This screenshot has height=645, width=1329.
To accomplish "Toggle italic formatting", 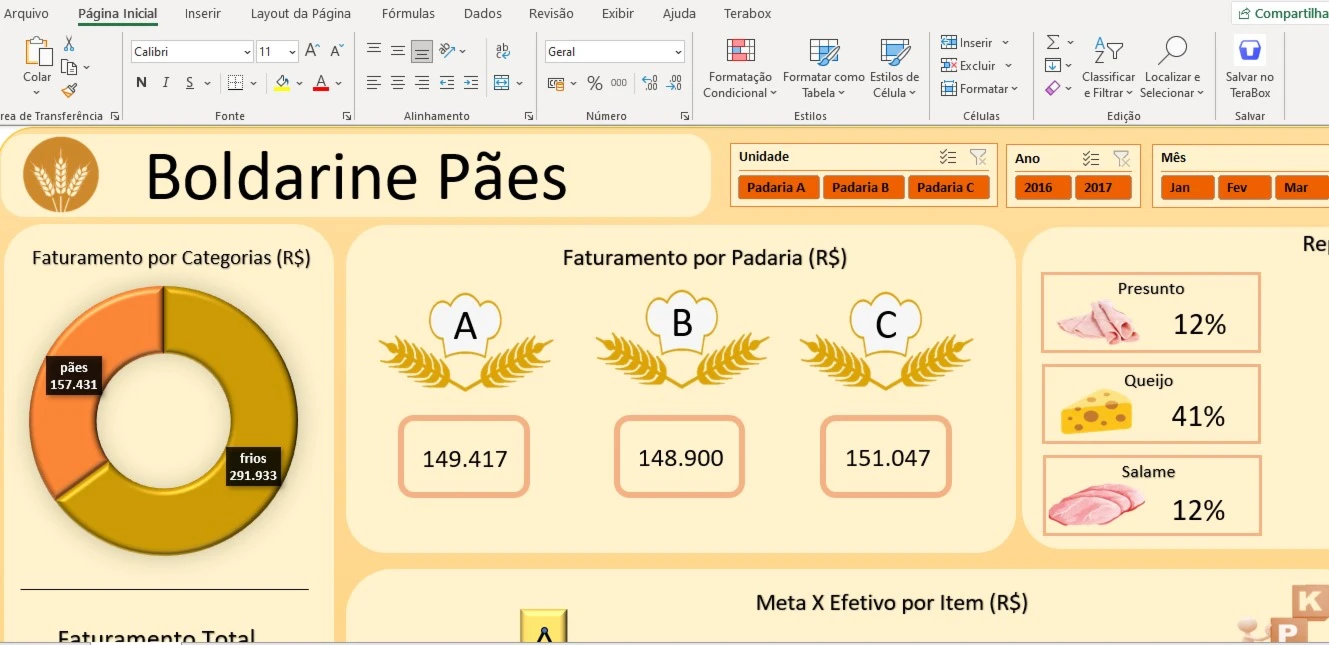I will click(167, 83).
